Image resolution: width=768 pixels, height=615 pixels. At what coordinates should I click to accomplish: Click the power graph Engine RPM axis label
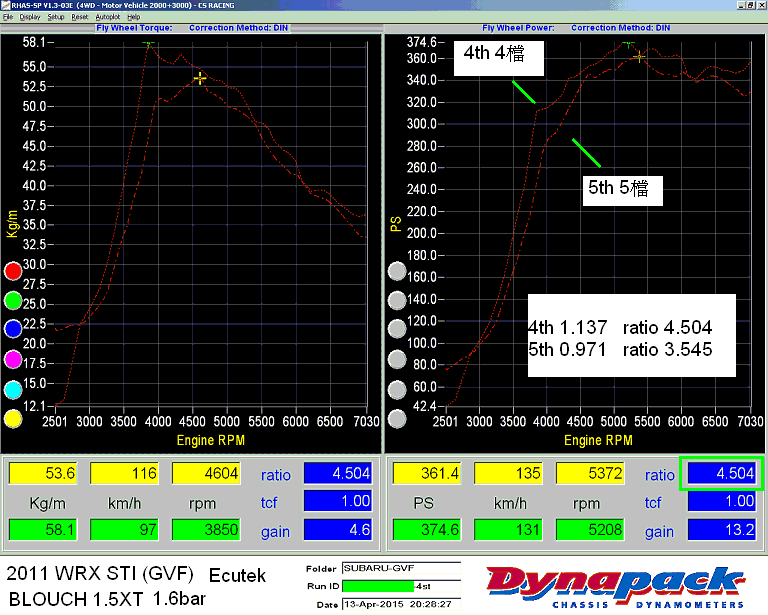(x=598, y=440)
